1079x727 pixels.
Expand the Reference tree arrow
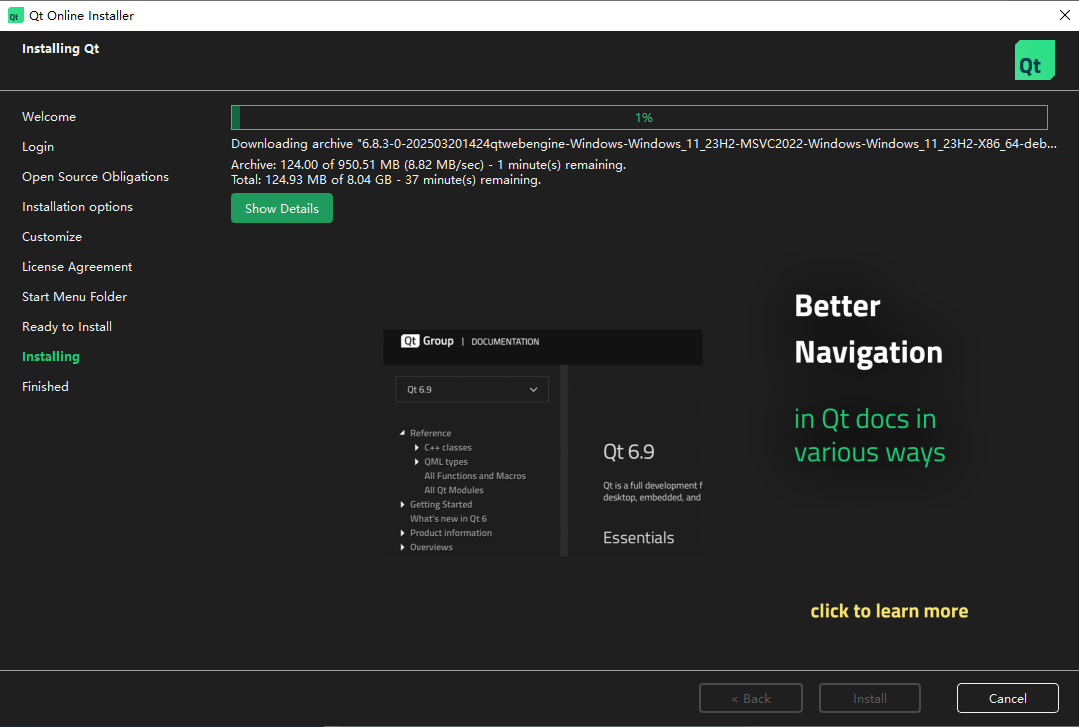pos(403,433)
